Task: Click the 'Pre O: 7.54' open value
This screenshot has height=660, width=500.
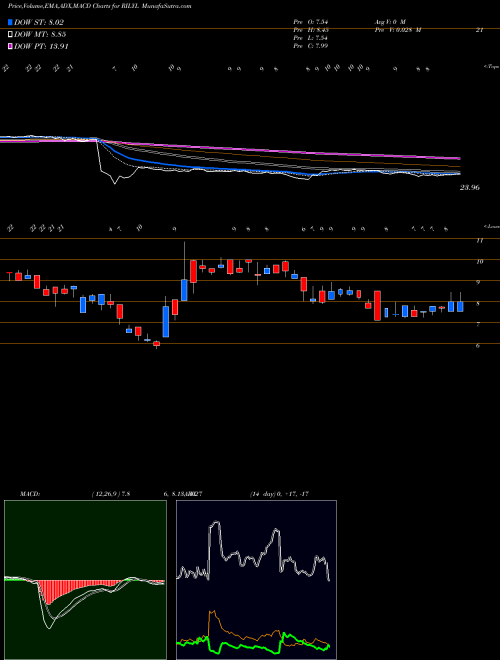Action: click(x=311, y=22)
